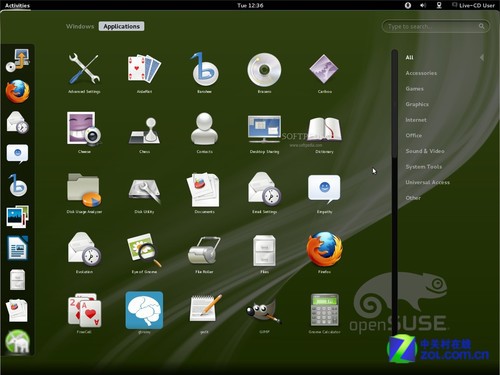Launch LibreOffice Writer from the dash
Image resolution: width=500 pixels, height=375 pixels.
pyautogui.click(x=17, y=248)
